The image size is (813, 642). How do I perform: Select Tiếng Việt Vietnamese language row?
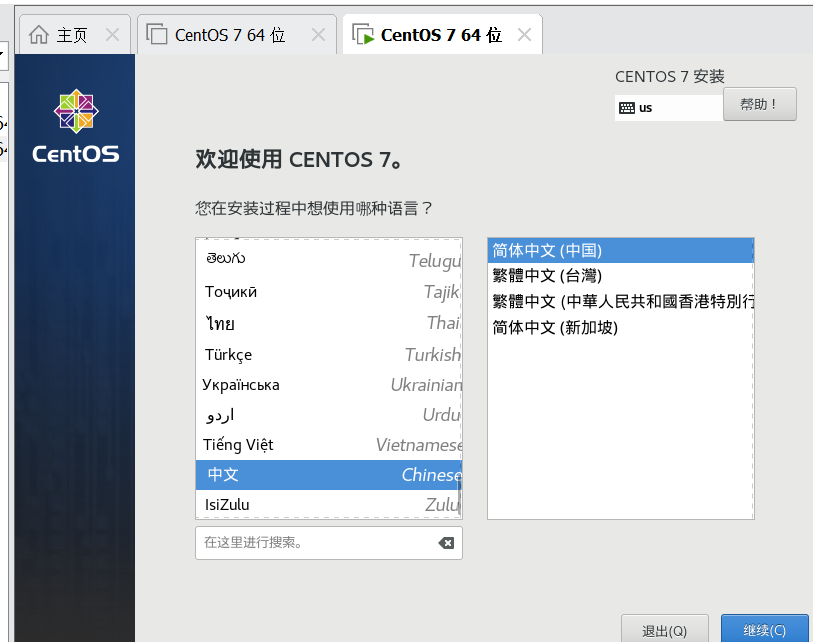tap(329, 445)
